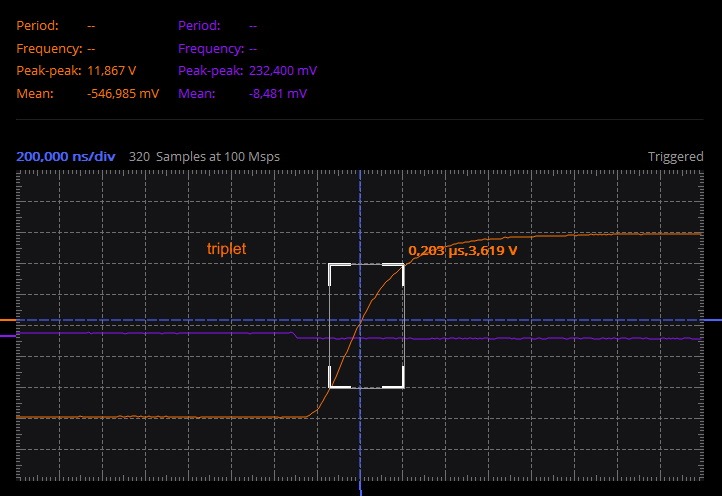
Task: Click the purple channel zero-level marker at left edge
Action: click(x=8, y=336)
